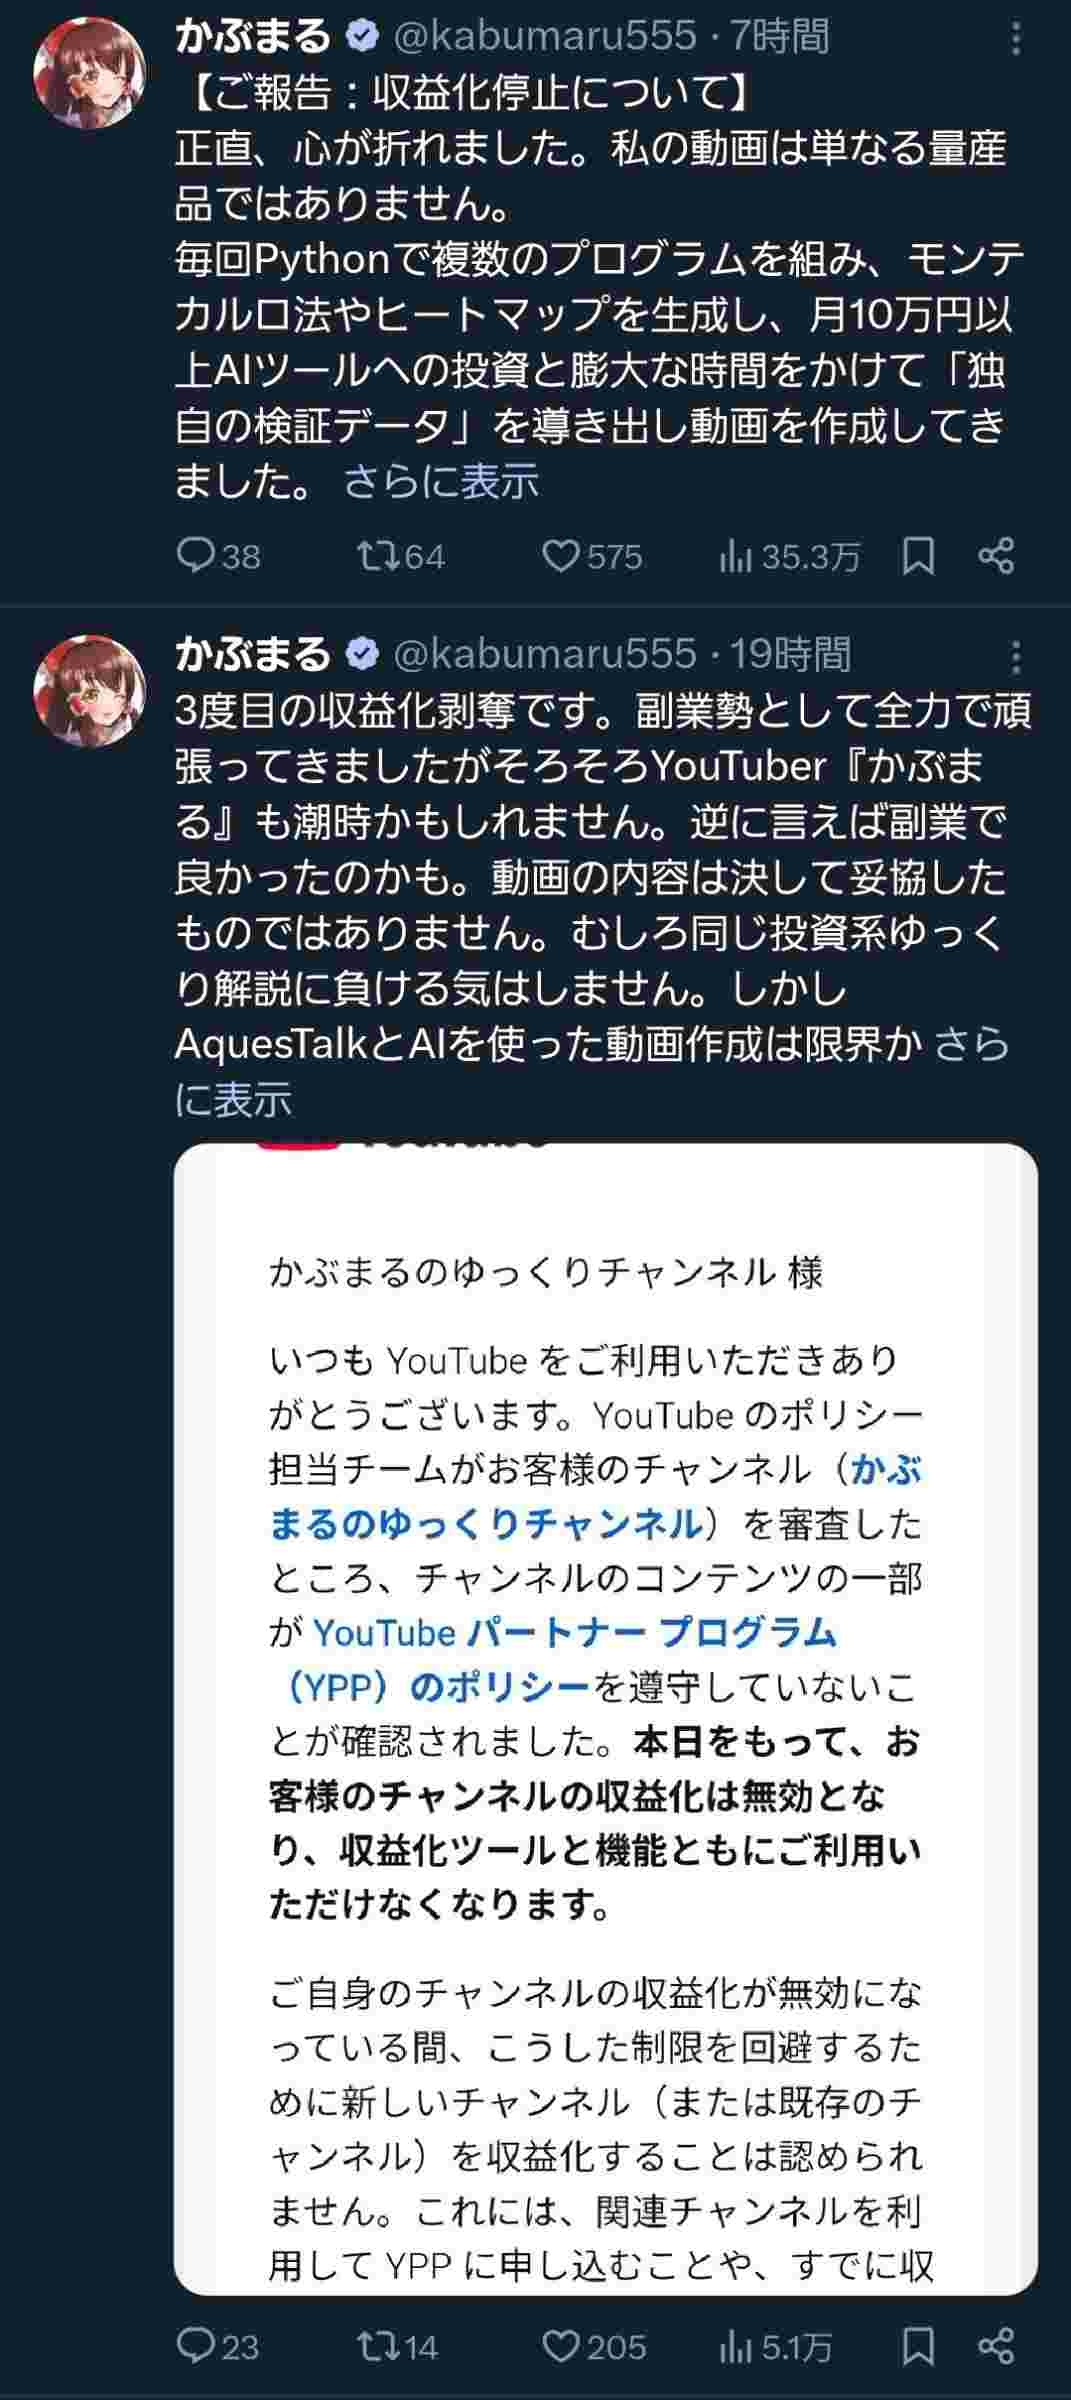View analytics of the 35.3万 views tweet
Screen dimensions: 1071x2400
tap(789, 556)
